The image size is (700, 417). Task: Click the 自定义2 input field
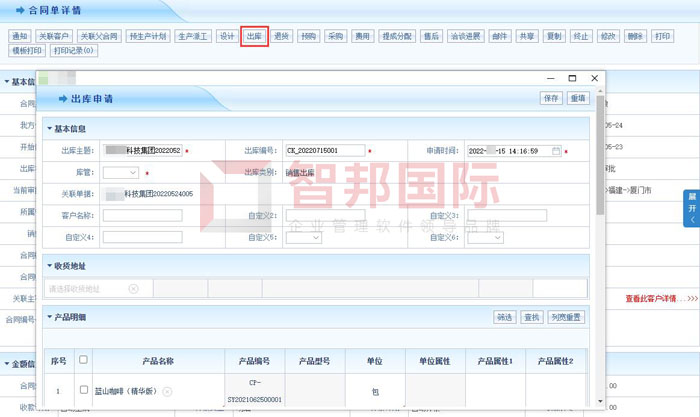325,216
